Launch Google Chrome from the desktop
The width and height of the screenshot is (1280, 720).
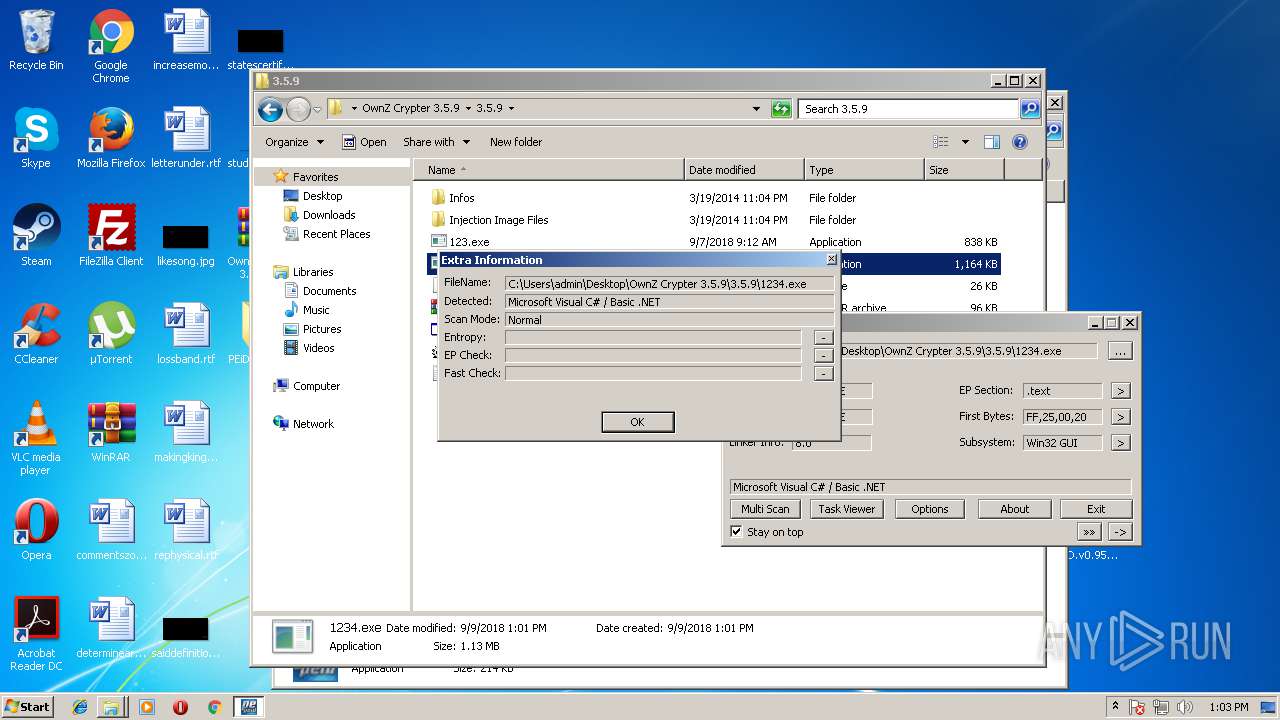click(x=111, y=46)
